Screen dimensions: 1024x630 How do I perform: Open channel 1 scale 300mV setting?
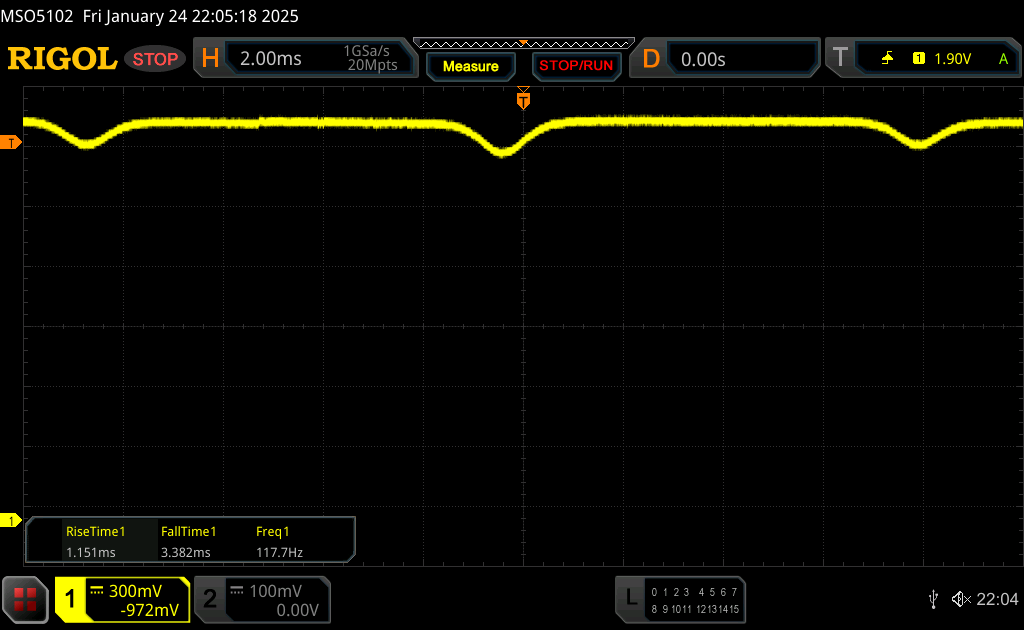click(135, 591)
